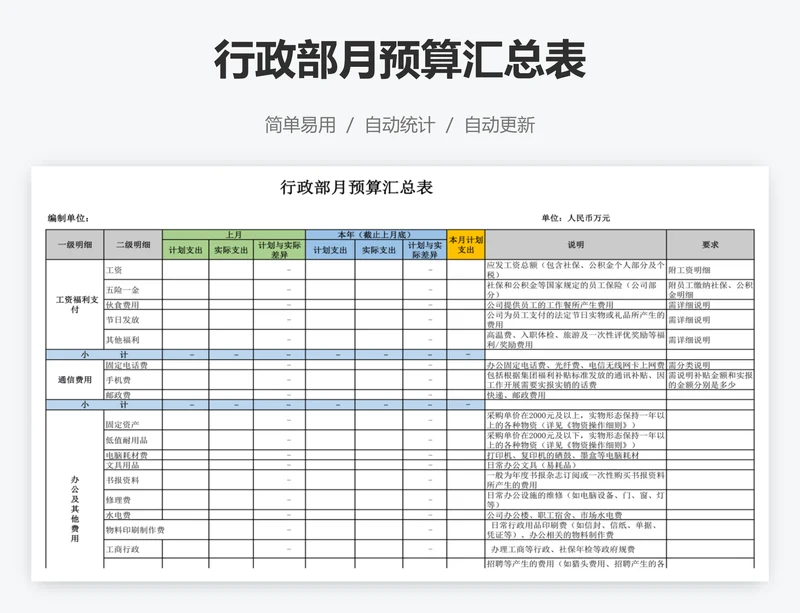
Task: Click the blue 本年（截止上月底） header cell
Action: pos(376,233)
